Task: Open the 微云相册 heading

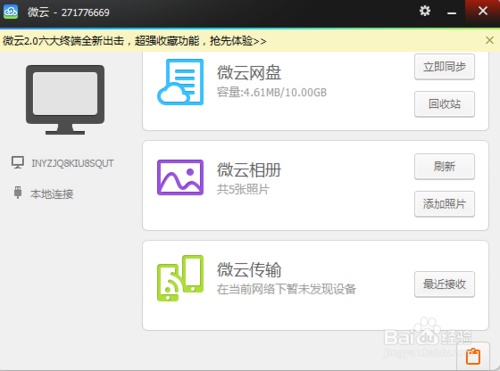Action: (249, 170)
